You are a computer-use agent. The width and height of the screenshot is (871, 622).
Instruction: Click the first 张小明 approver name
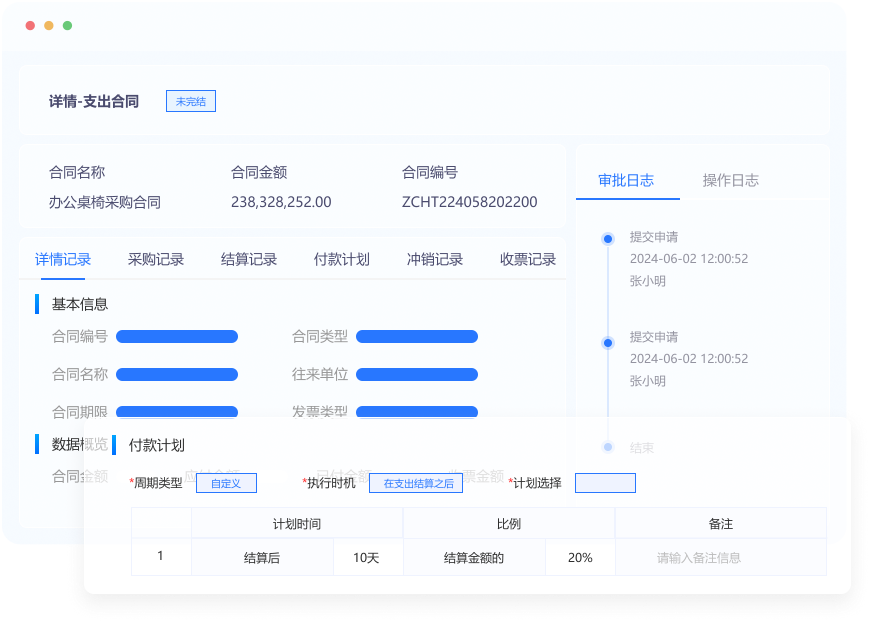648,281
